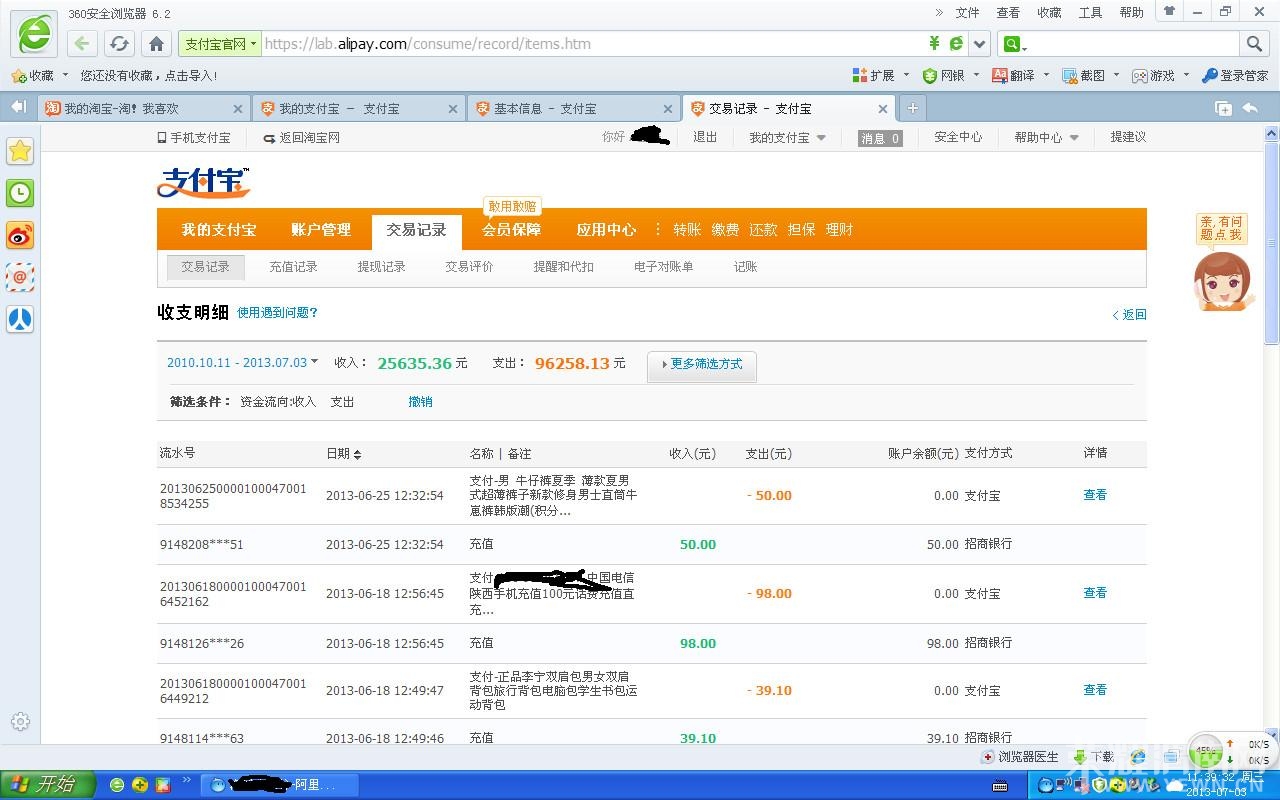Open the favorites star in sidebar

coord(20,151)
